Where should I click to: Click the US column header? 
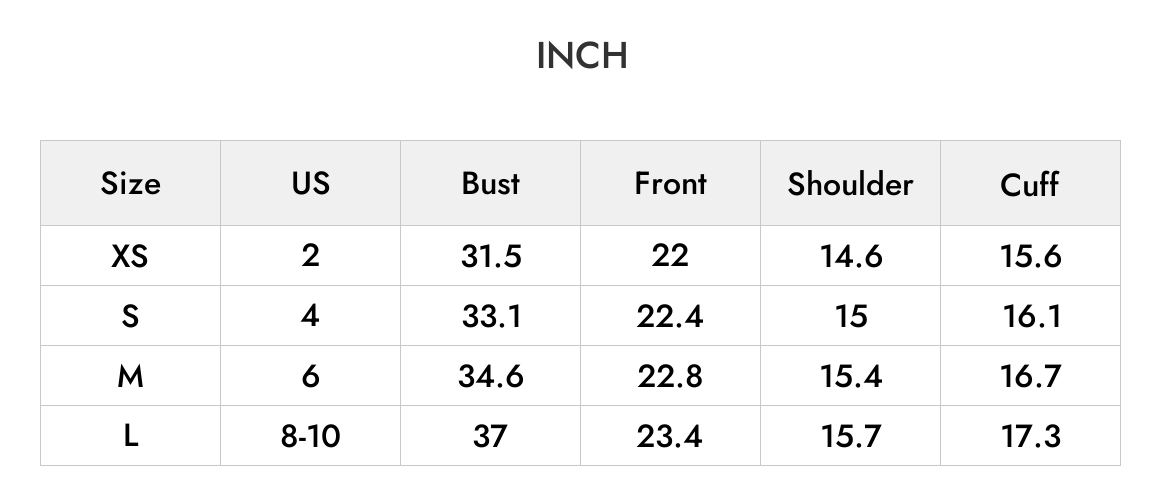(x=311, y=183)
